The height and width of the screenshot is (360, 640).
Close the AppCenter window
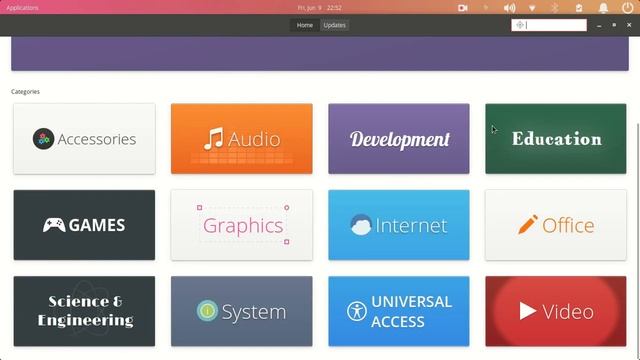pos(629,25)
